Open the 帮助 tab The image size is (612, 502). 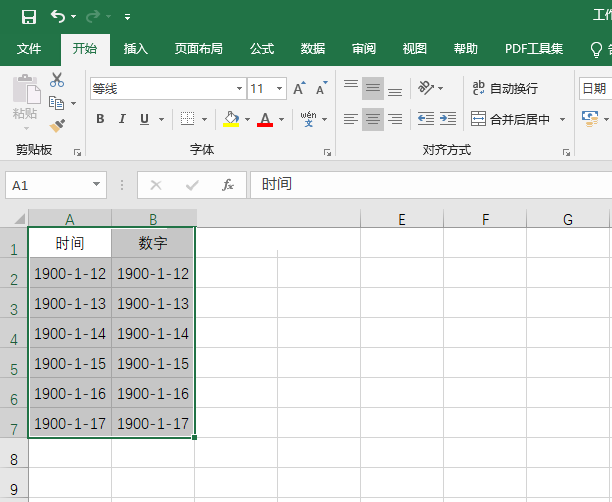pos(465,48)
